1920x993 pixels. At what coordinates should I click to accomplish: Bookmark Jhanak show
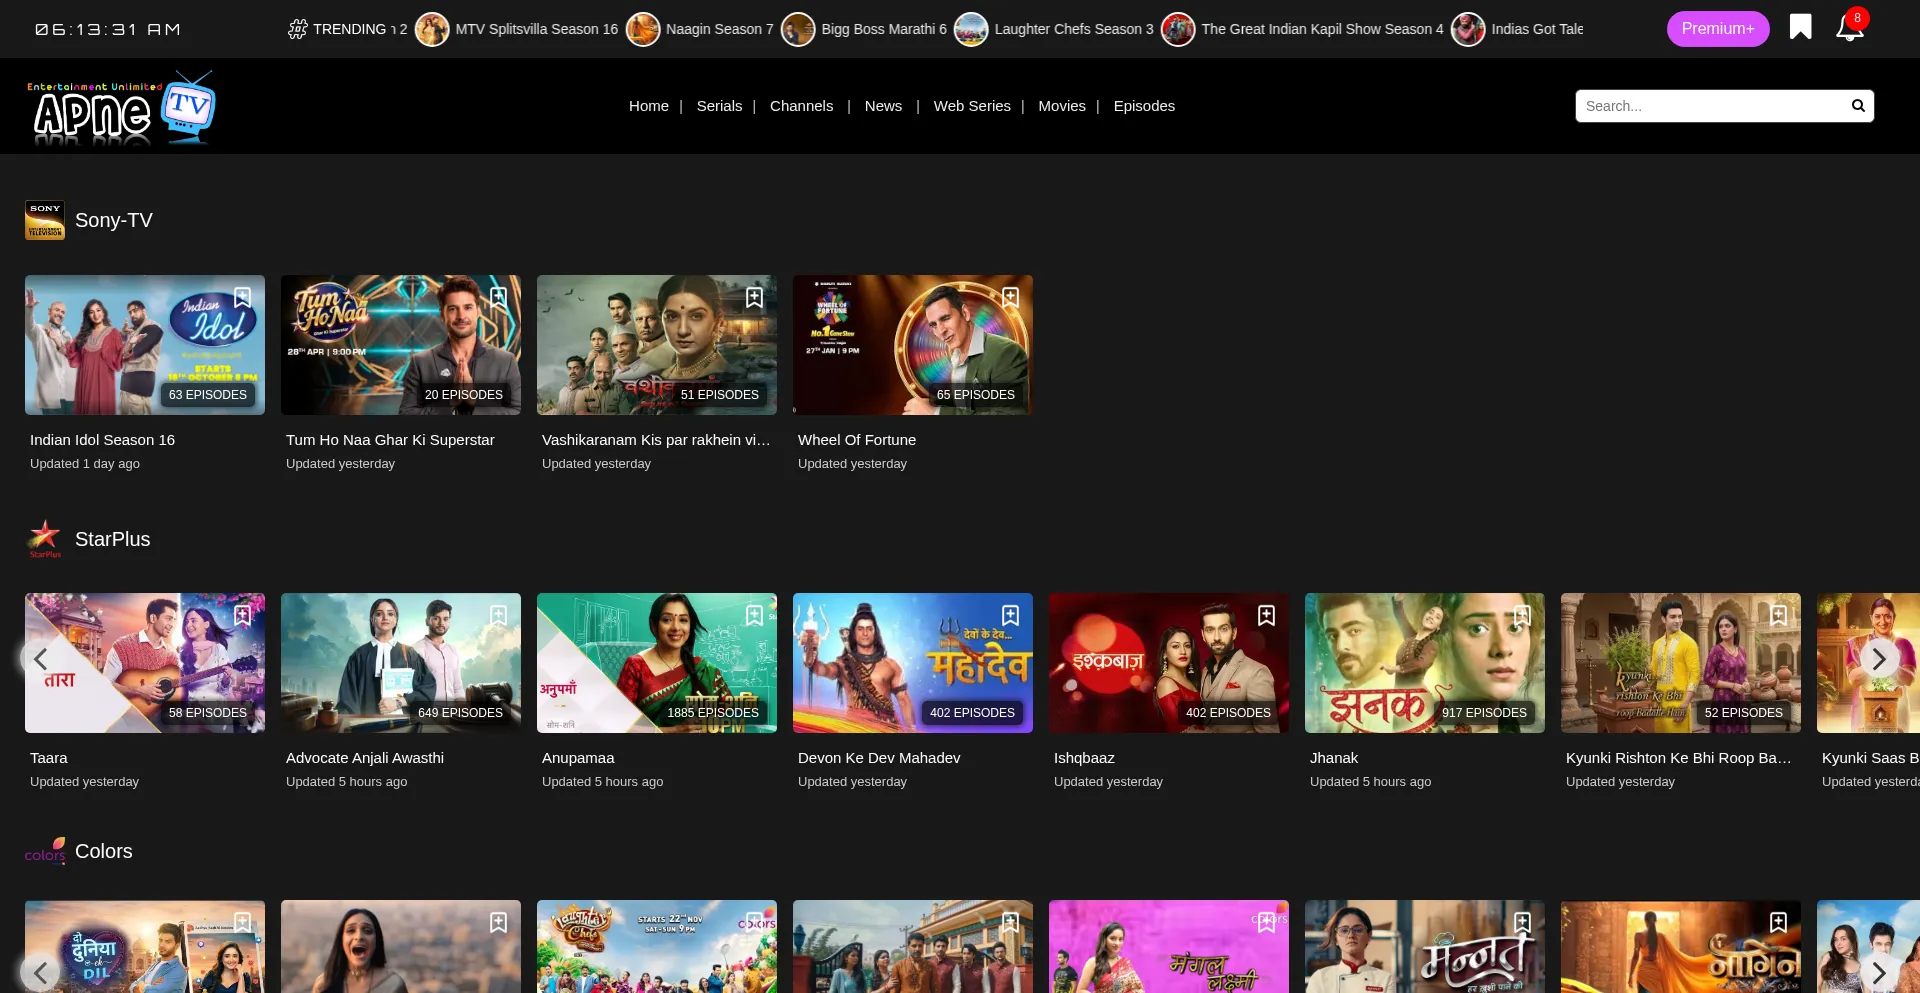pyautogui.click(x=1522, y=615)
